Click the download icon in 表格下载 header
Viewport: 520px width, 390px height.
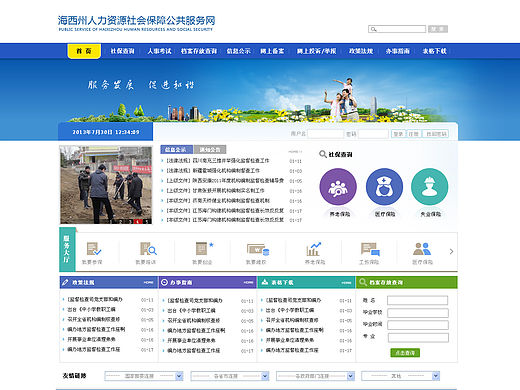pos(265,282)
